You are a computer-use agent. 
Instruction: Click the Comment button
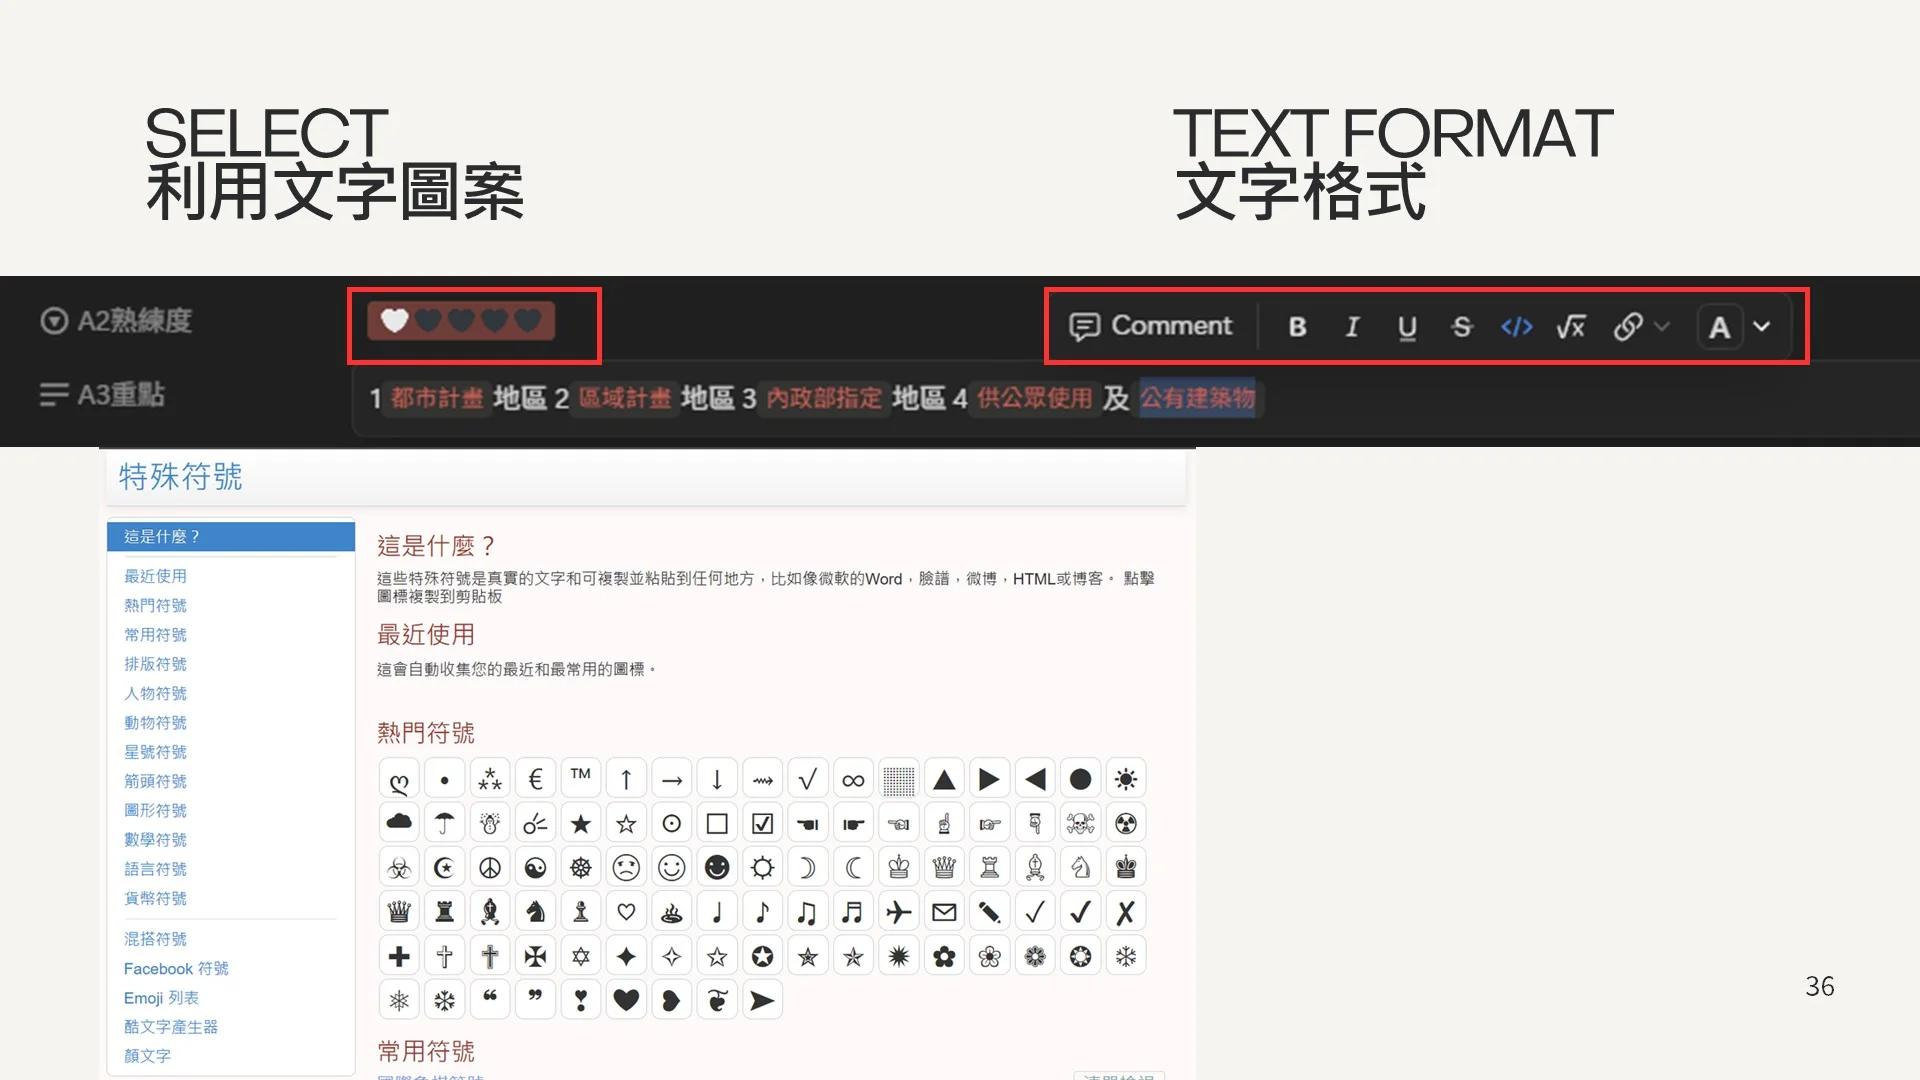point(1151,326)
